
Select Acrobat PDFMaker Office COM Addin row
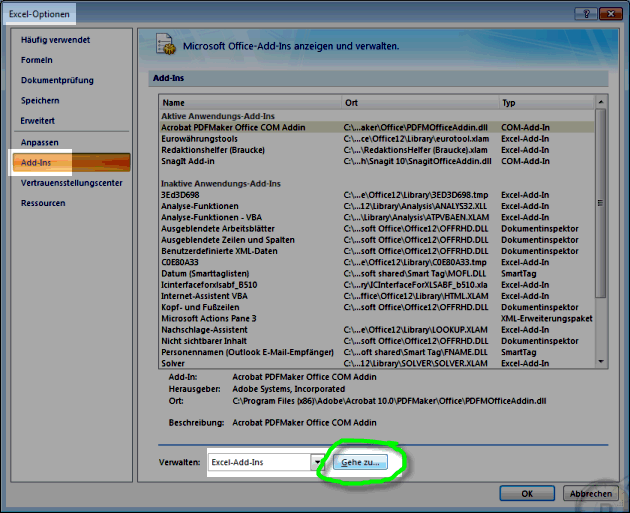(x=376, y=127)
